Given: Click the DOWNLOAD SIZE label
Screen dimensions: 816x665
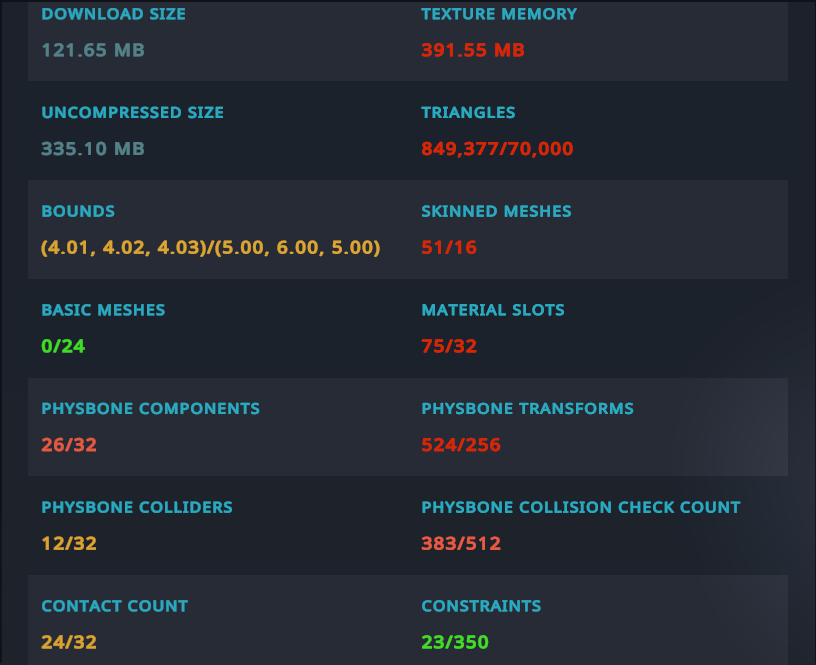Looking at the screenshot, I should point(113,14).
